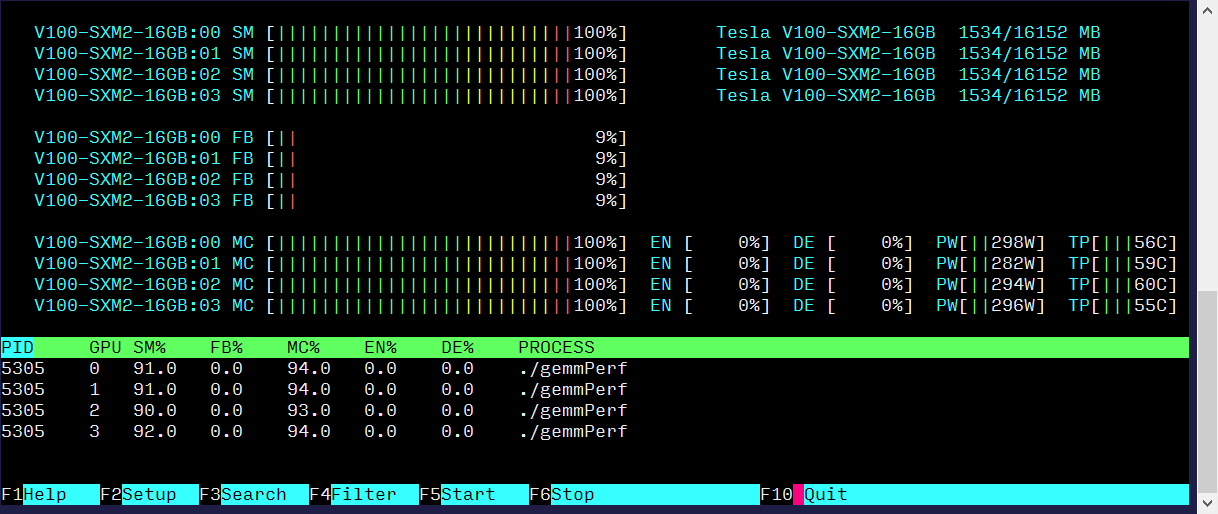Open F1 Help in footer bar
Screen dimensions: 1218x514
click(x=50, y=494)
